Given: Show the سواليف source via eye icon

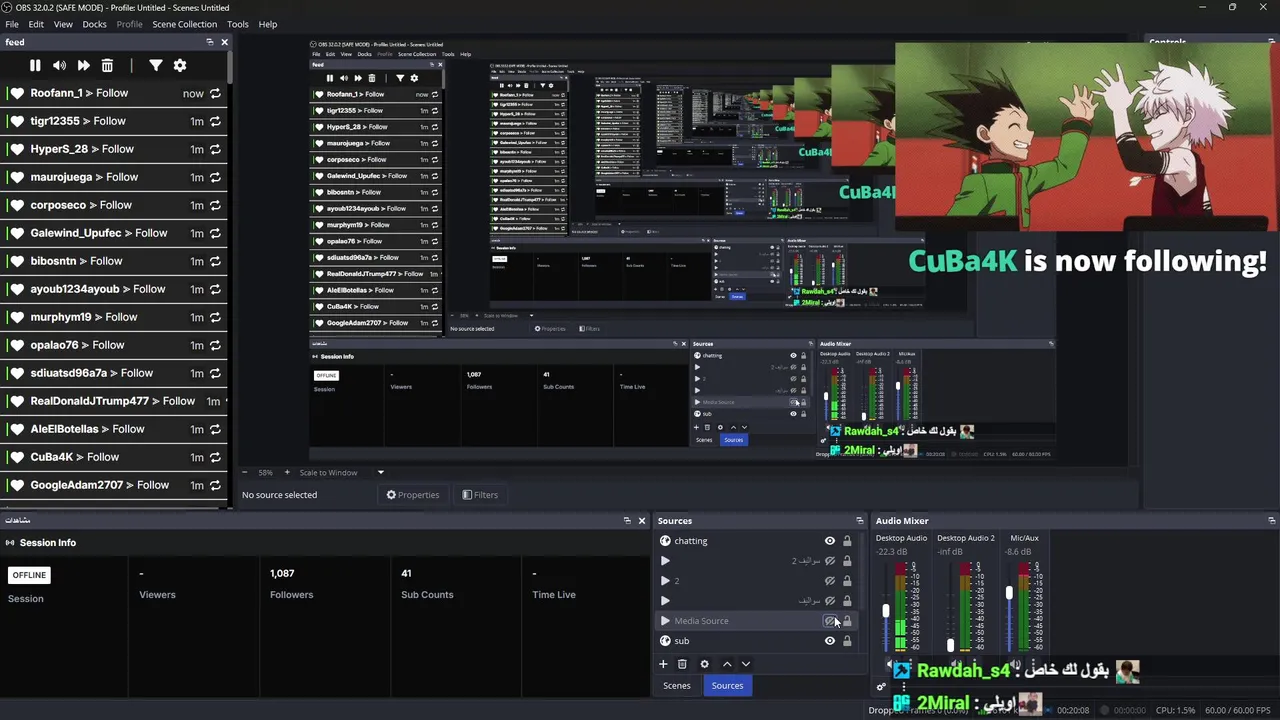Looking at the screenshot, I should pos(829,601).
